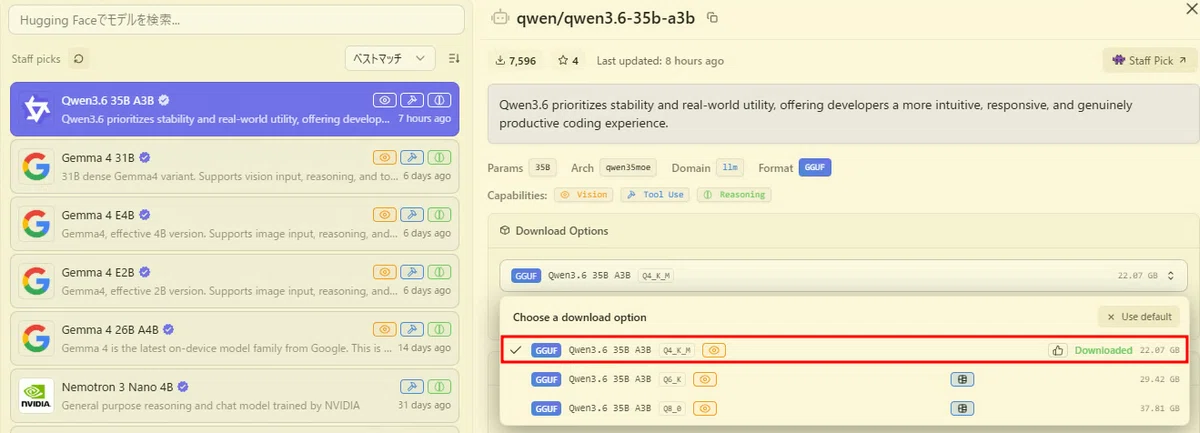This screenshot has height=433, width=1200.
Task: Click the tool-use badge on Gemma 4 26B A4B
Action: point(412,328)
